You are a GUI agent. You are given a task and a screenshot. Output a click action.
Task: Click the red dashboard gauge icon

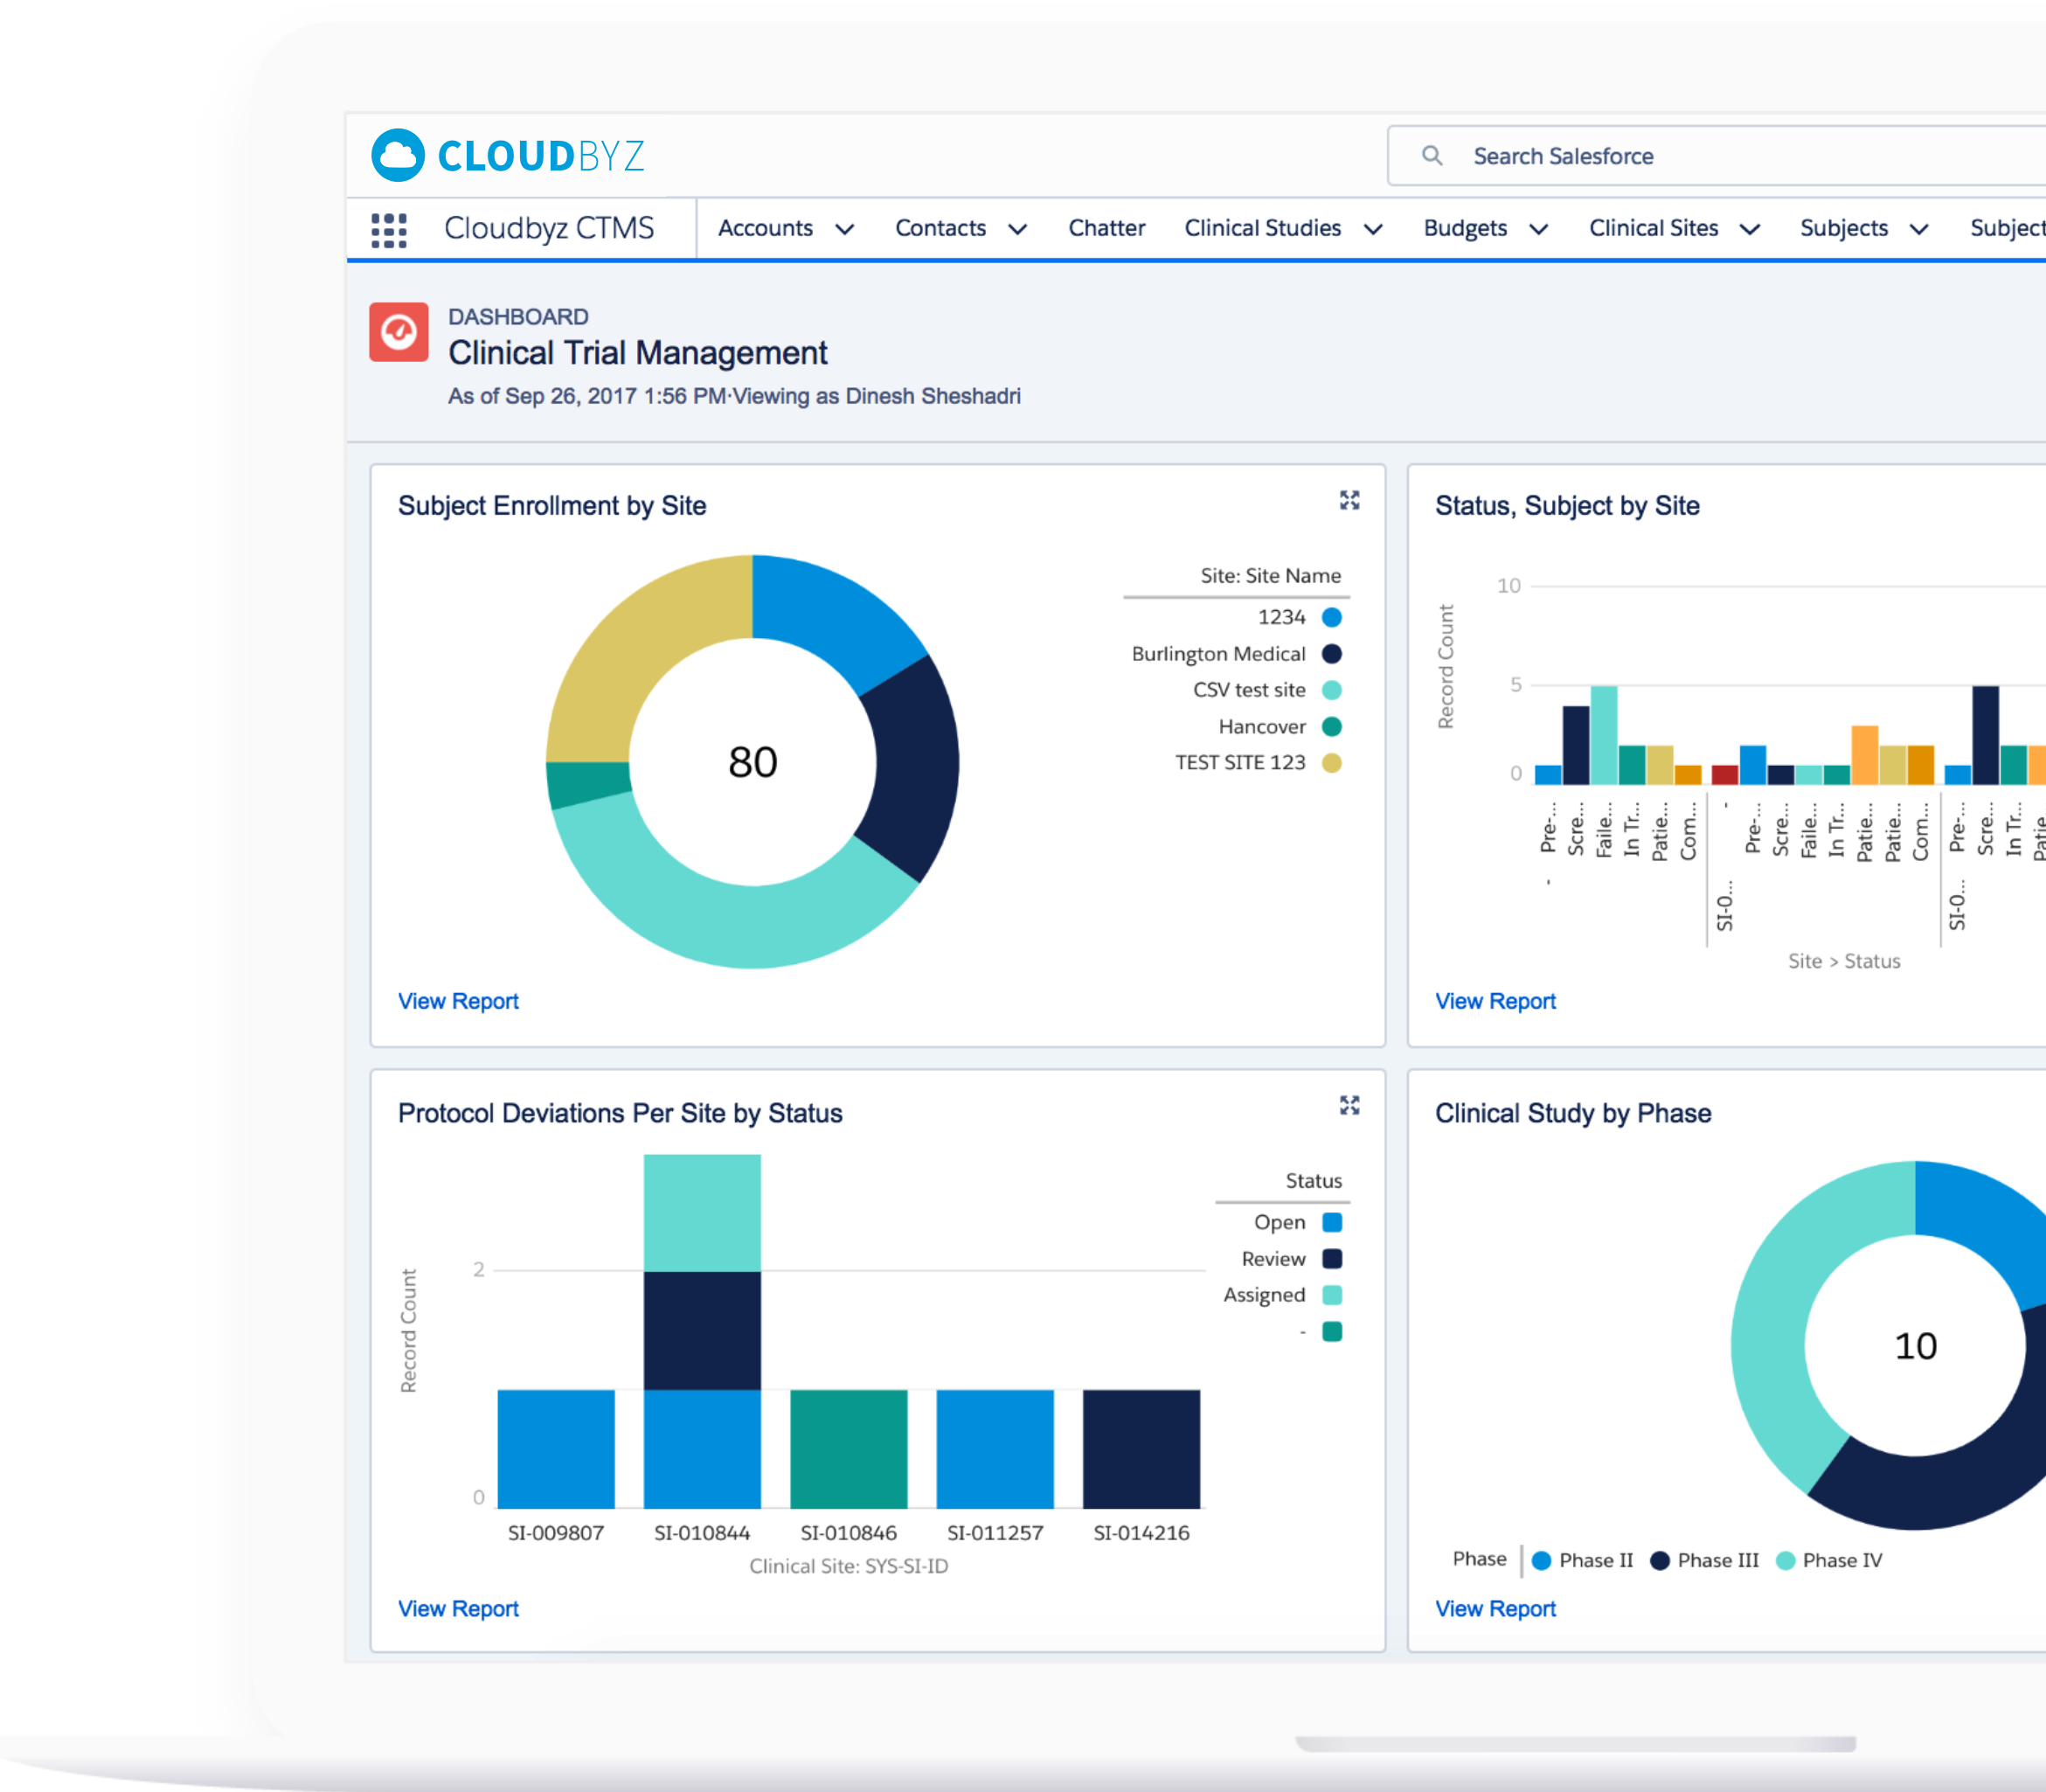pyautogui.click(x=399, y=331)
